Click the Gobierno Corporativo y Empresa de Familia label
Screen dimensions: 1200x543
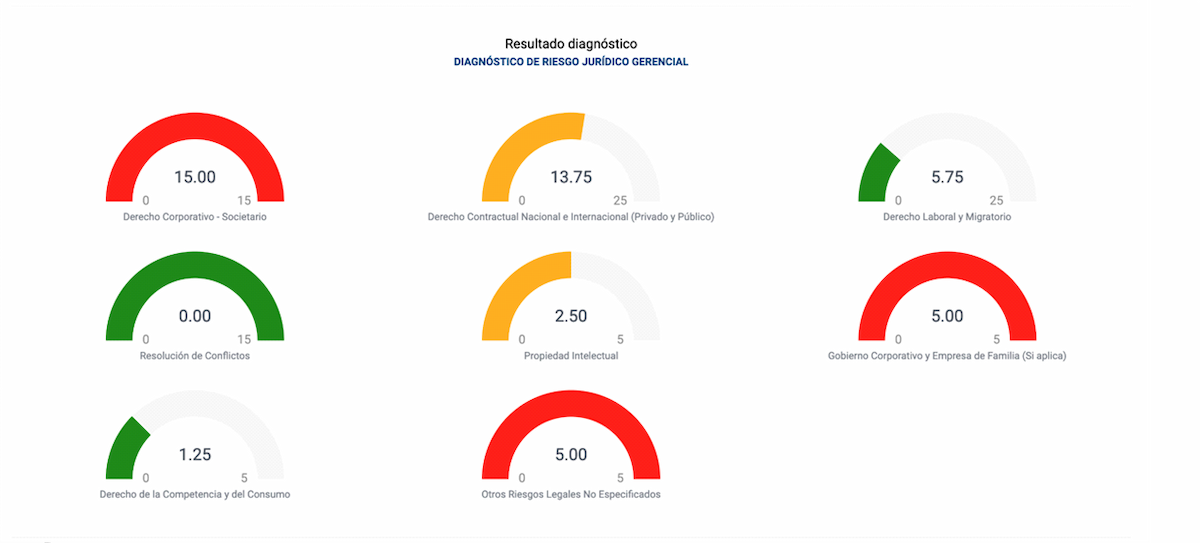[x=947, y=356]
